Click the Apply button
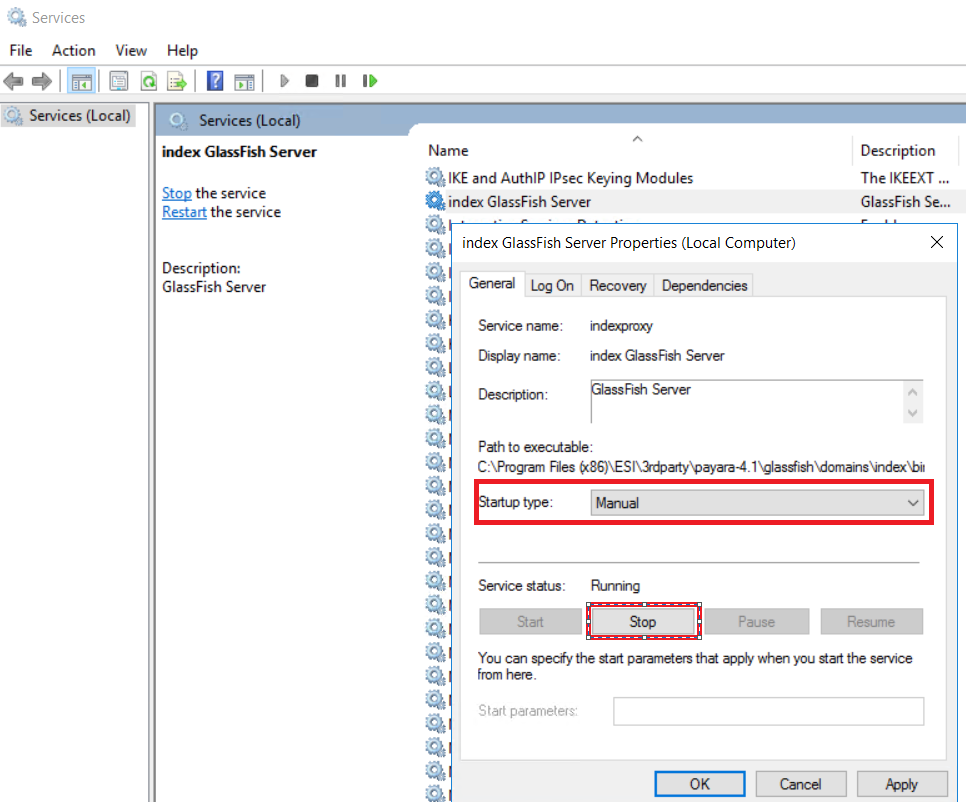 point(902,784)
